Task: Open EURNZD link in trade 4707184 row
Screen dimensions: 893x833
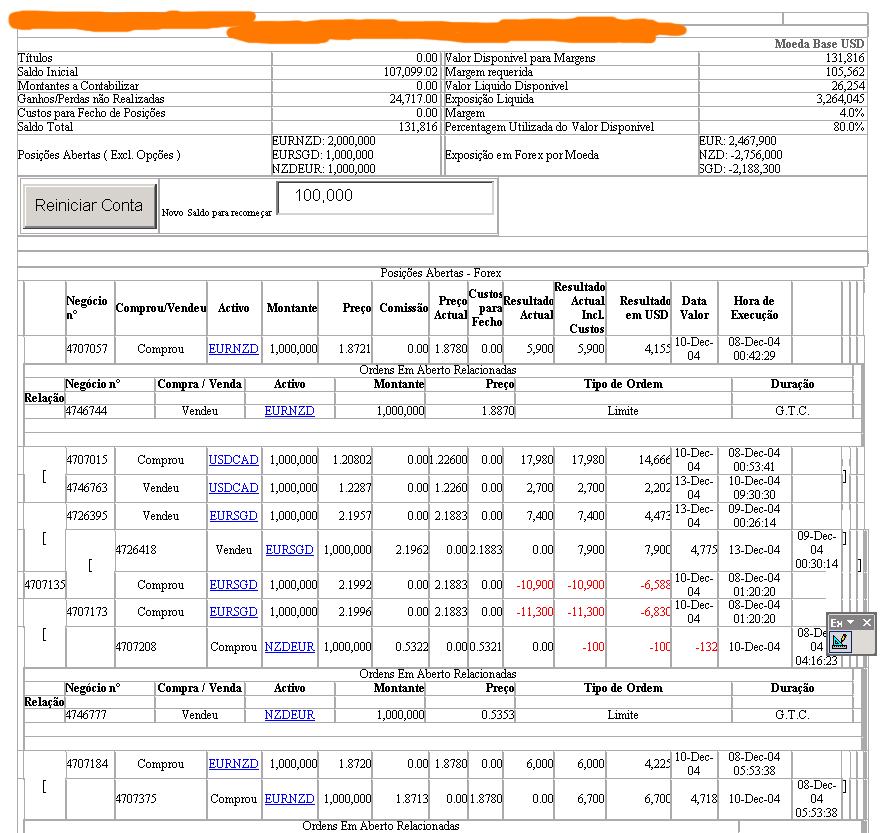Action: pyautogui.click(x=234, y=764)
